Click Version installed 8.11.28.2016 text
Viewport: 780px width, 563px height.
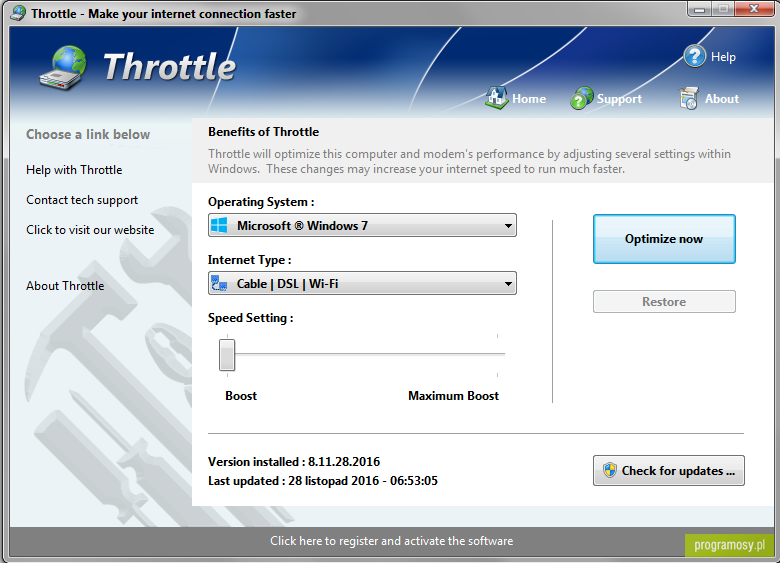(294, 462)
